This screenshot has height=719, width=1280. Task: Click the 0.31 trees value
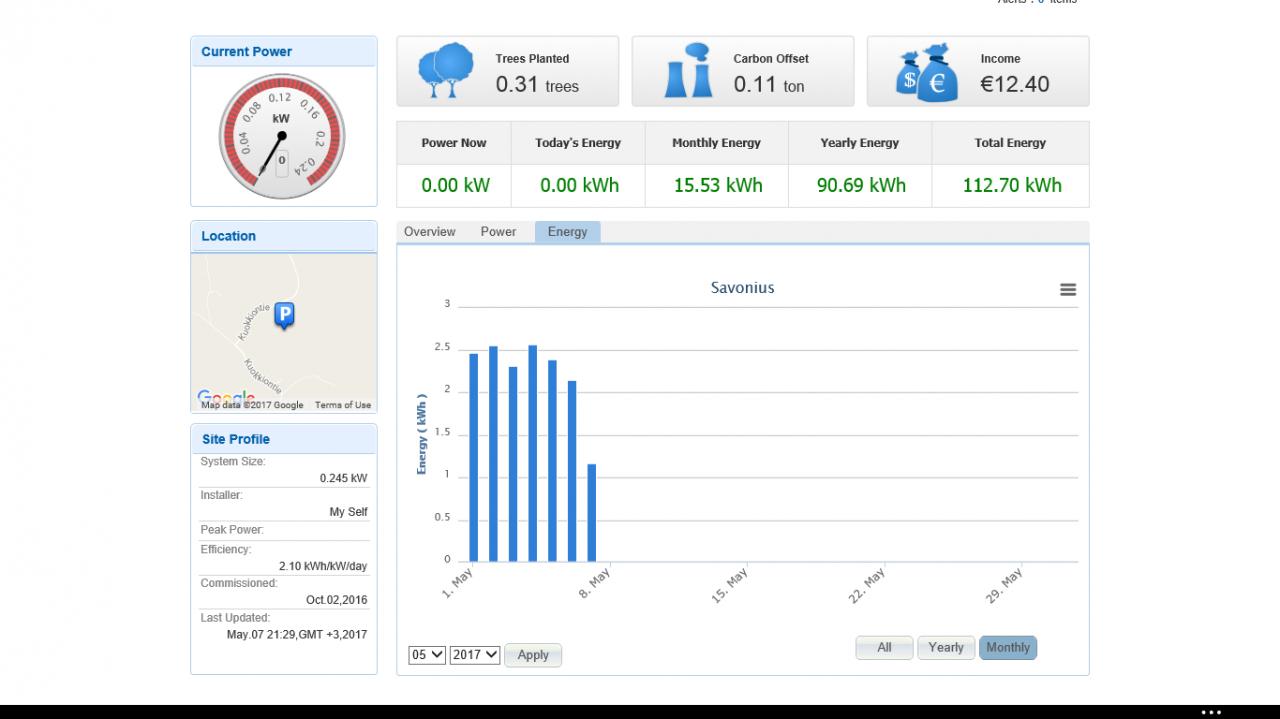tap(537, 85)
